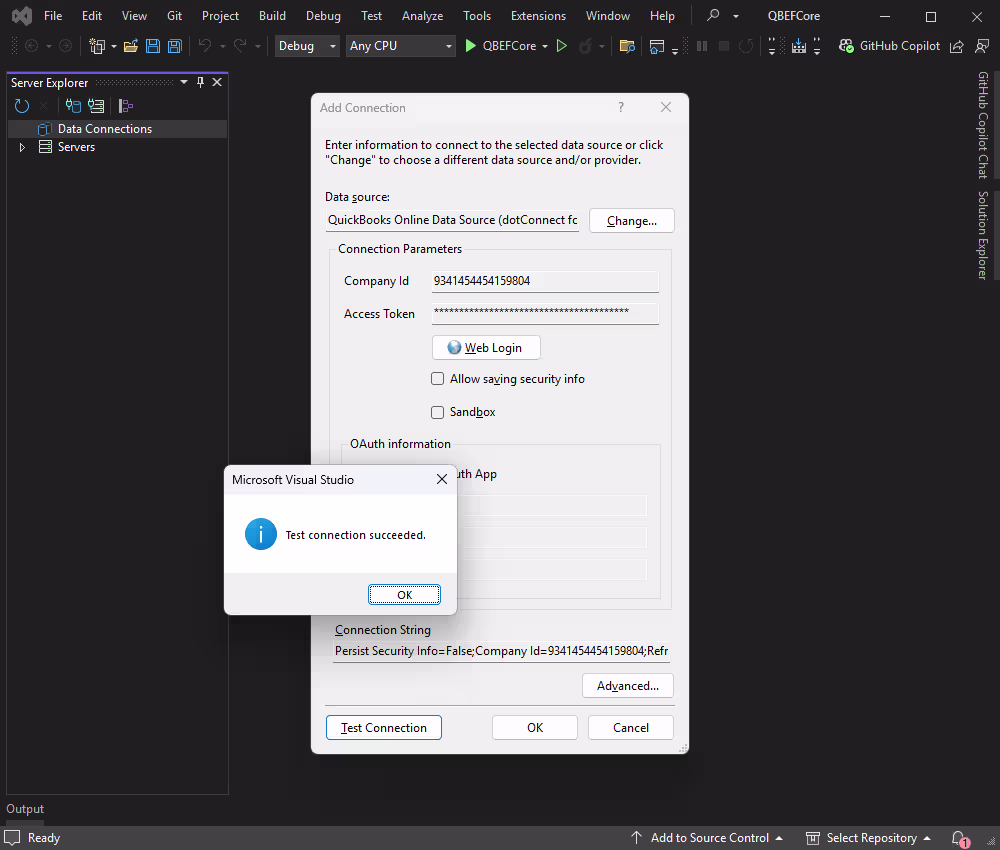Click the Save All icon

[174, 46]
